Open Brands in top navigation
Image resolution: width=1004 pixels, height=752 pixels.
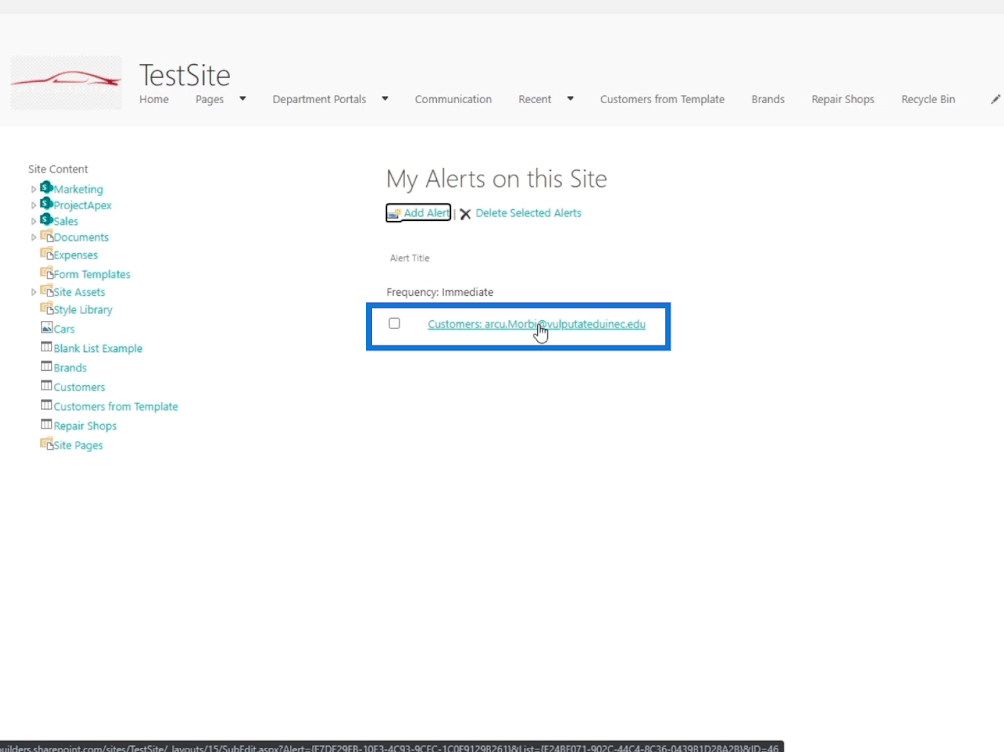coord(768,99)
